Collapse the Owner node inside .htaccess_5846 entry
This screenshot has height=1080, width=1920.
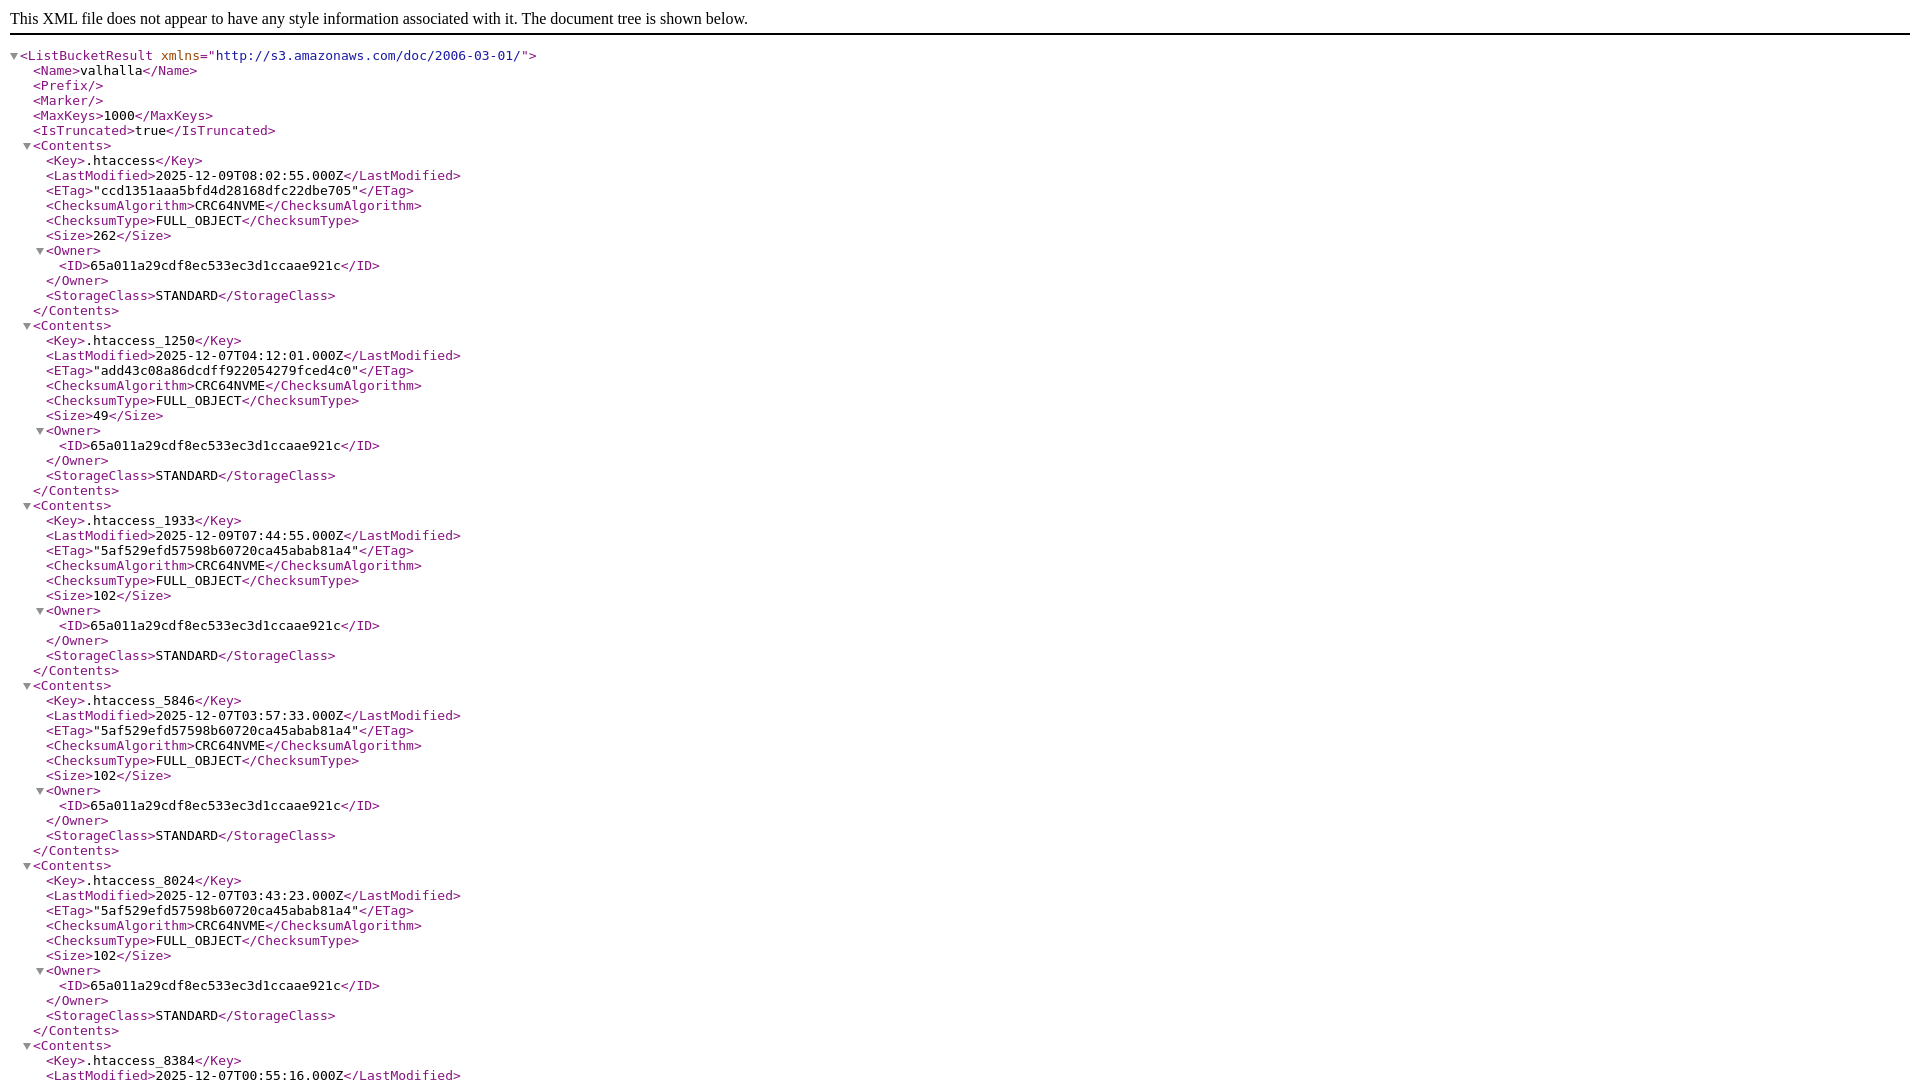pos(40,791)
